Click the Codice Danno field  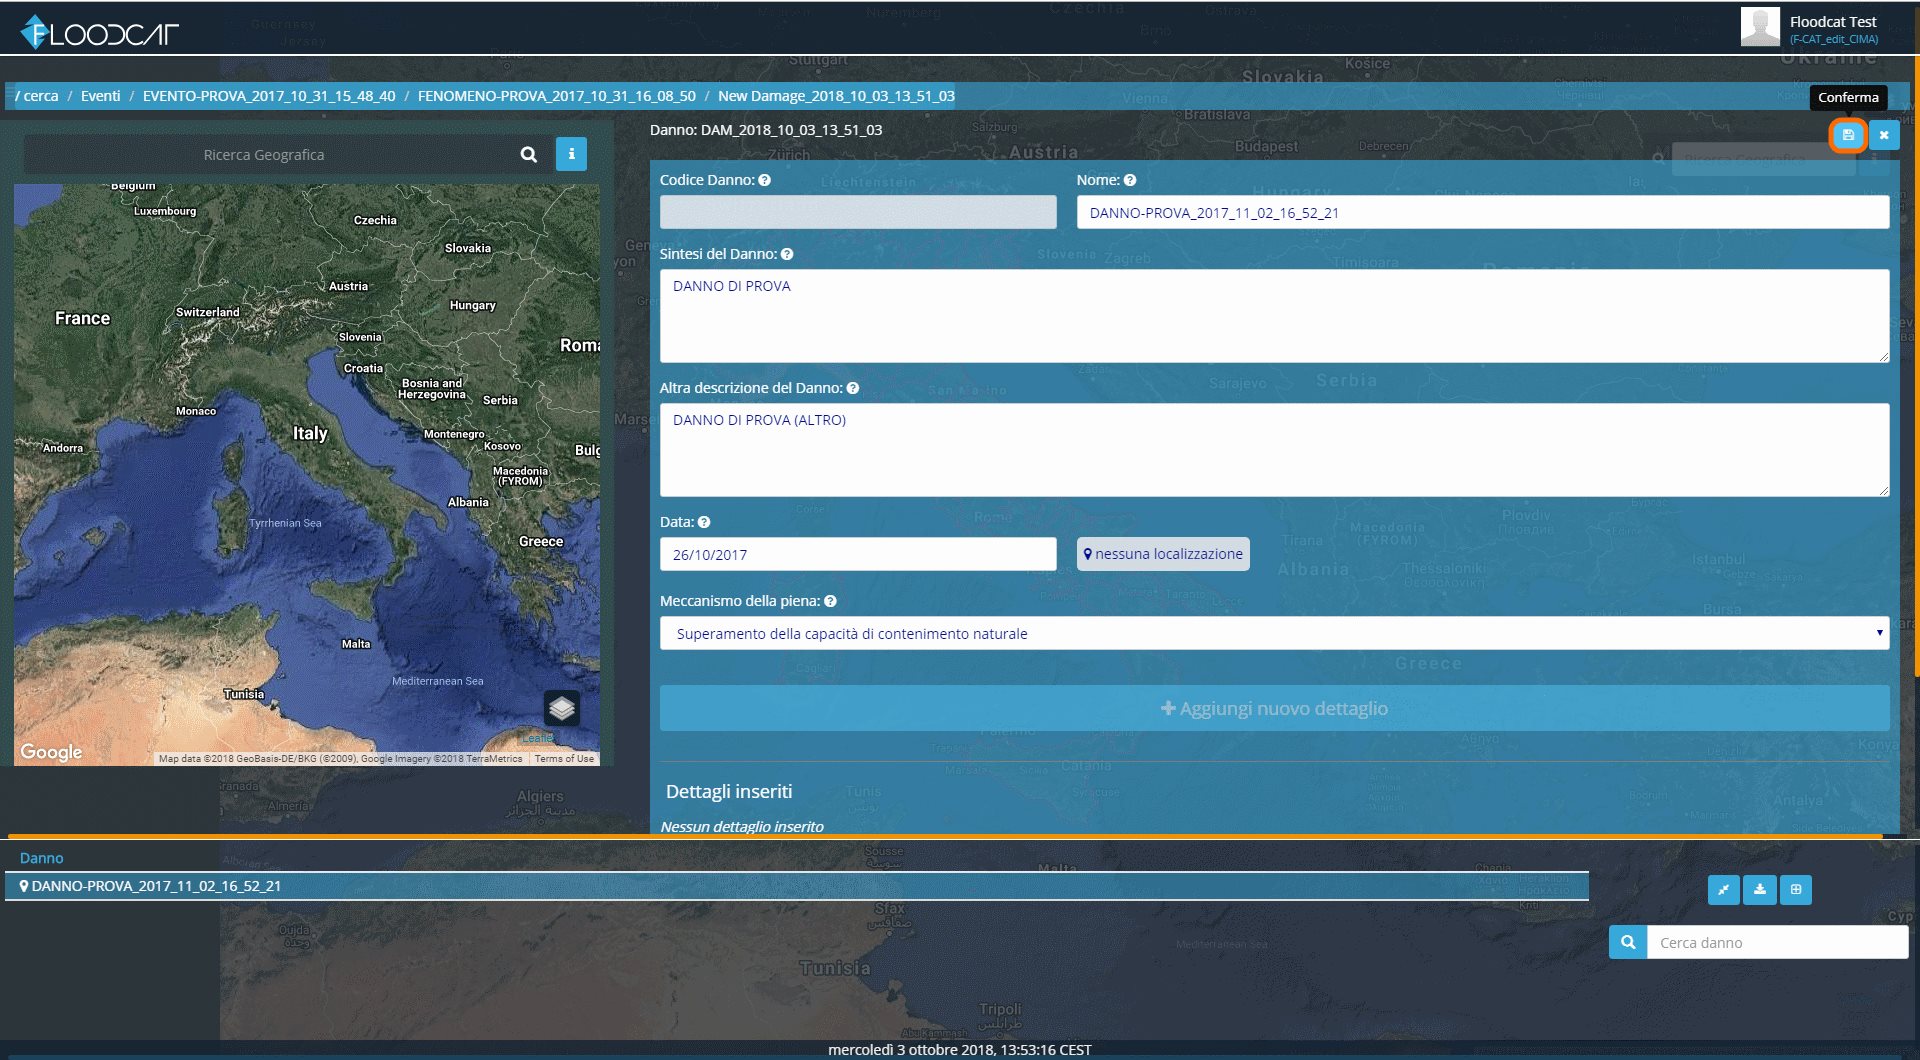click(x=858, y=212)
